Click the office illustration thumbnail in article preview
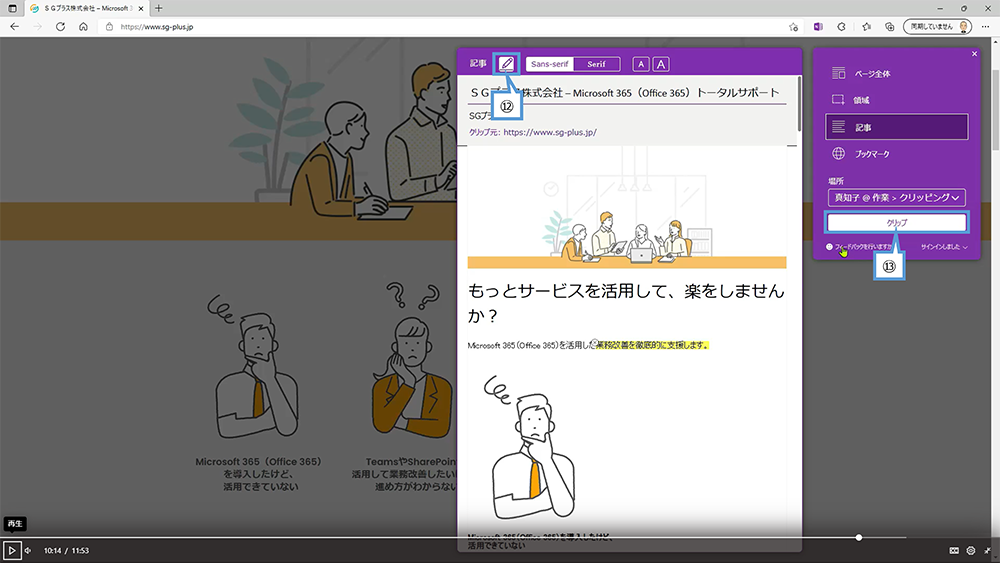This screenshot has height=563, width=1000. 627,207
